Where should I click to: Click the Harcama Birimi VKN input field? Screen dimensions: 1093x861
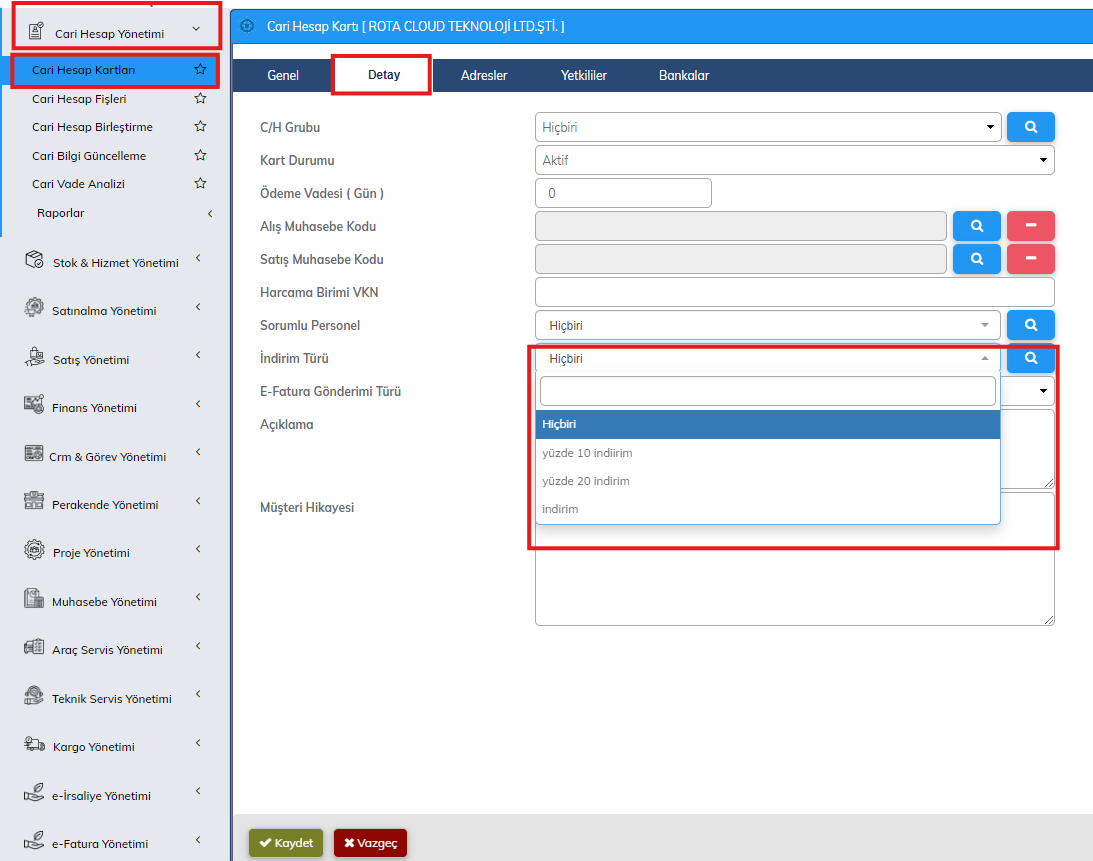[x=794, y=292]
